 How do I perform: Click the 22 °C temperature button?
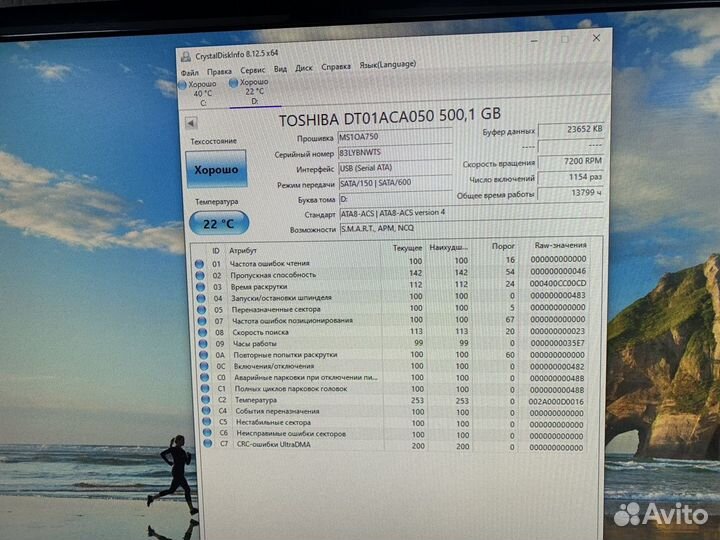pyautogui.click(x=219, y=224)
